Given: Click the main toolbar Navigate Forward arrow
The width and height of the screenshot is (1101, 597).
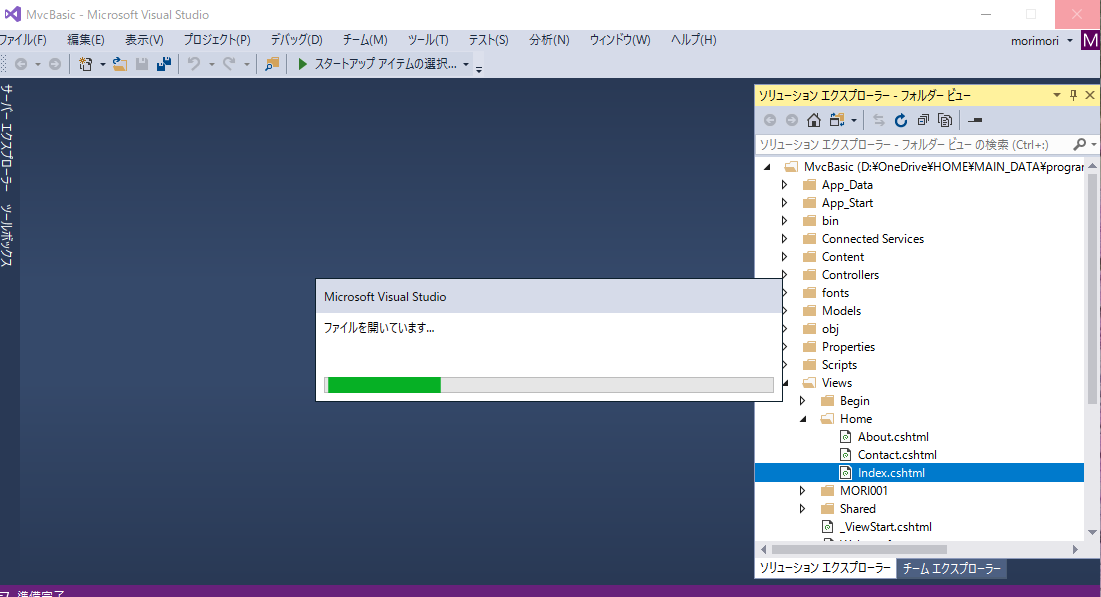Looking at the screenshot, I should 55,64.
